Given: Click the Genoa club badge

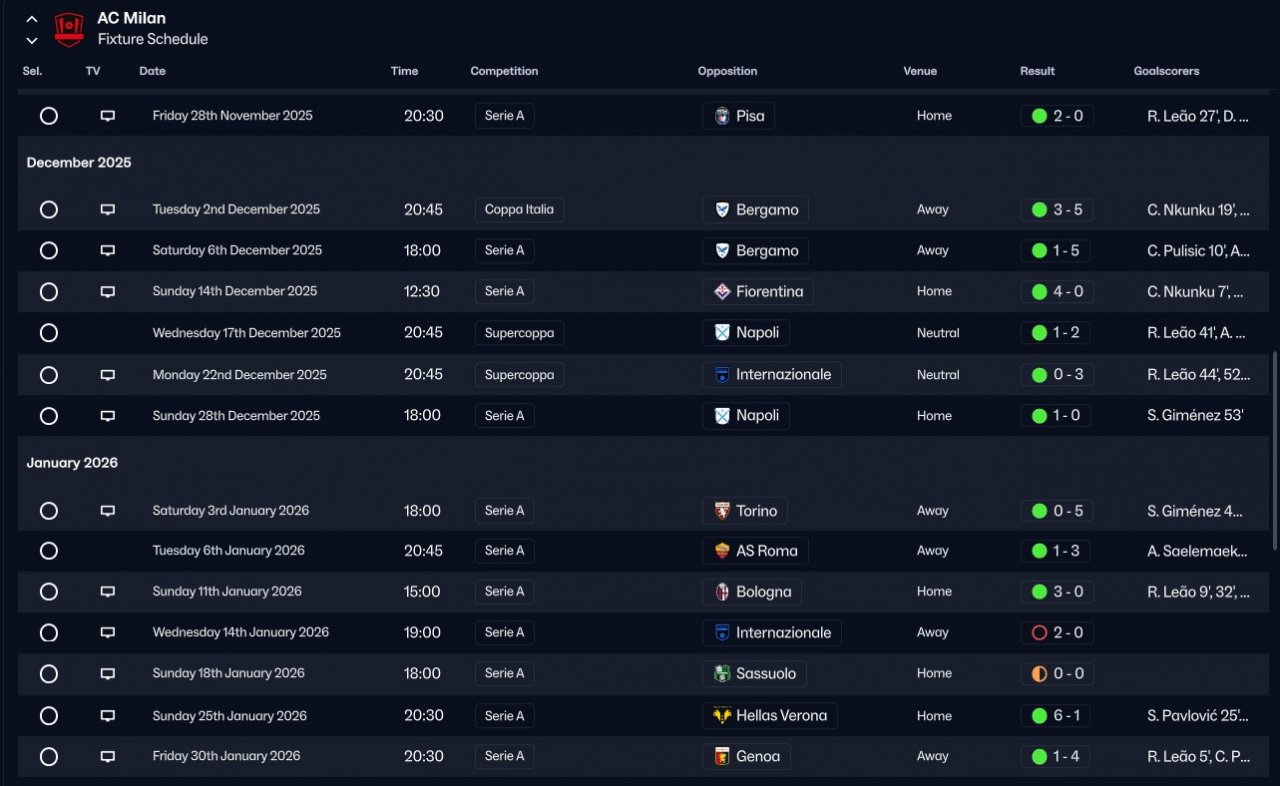Looking at the screenshot, I should click(x=722, y=757).
